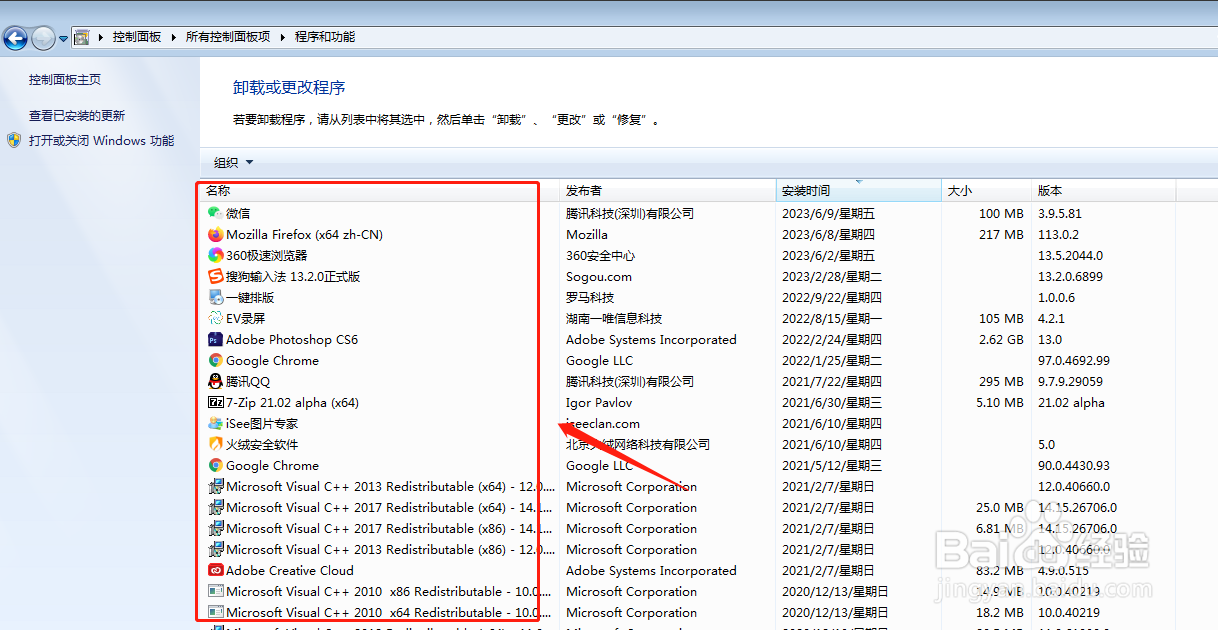Click the 腾讯QQ penguin icon

pos(215,381)
